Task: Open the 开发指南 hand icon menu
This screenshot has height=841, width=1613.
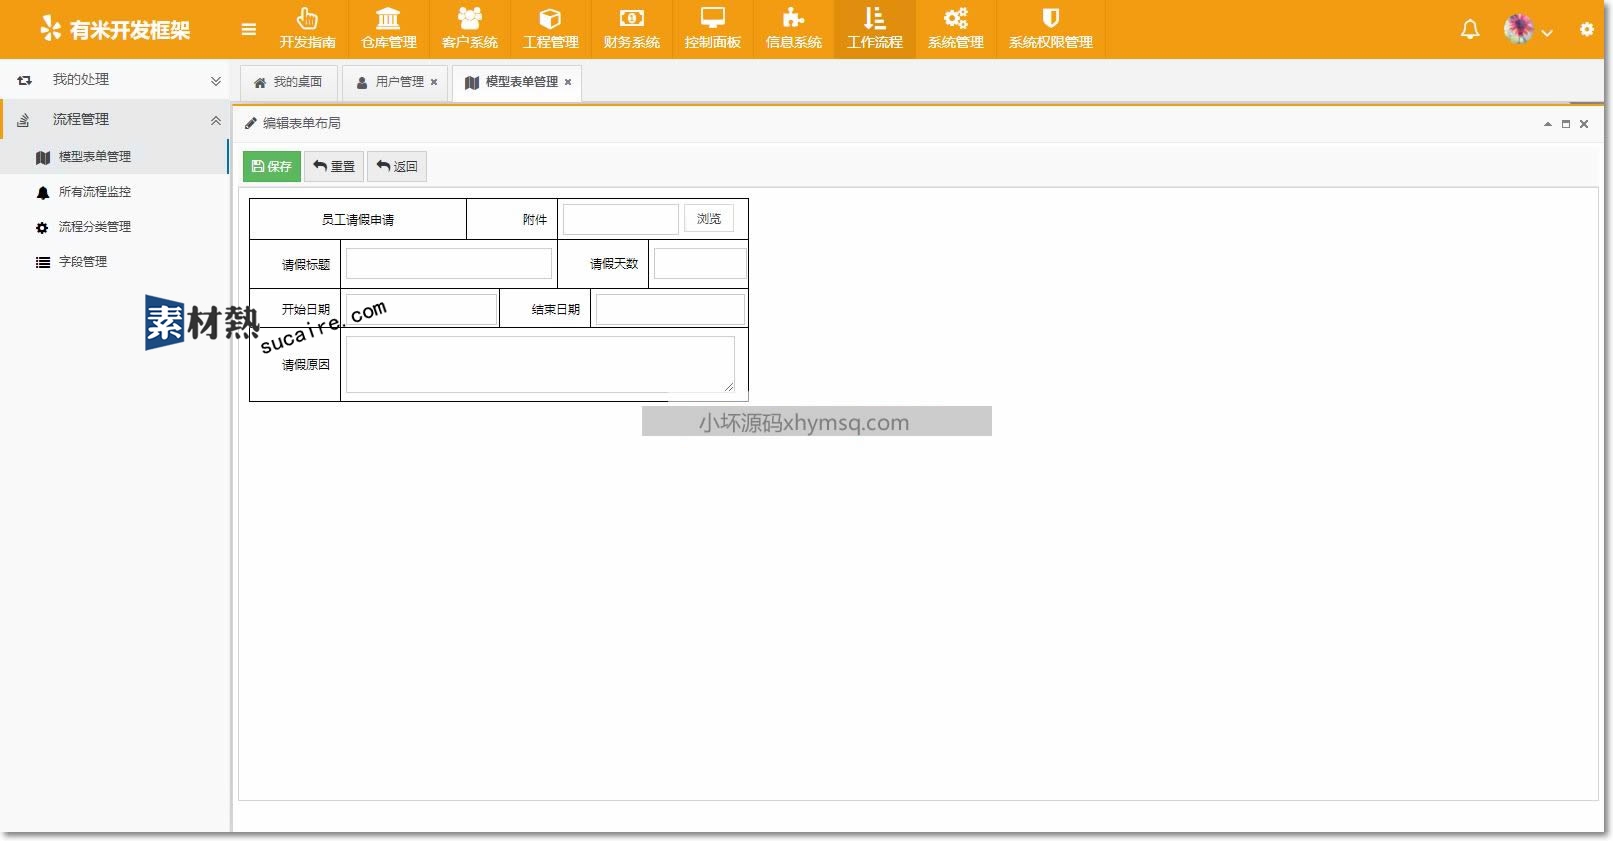Action: coord(307,29)
